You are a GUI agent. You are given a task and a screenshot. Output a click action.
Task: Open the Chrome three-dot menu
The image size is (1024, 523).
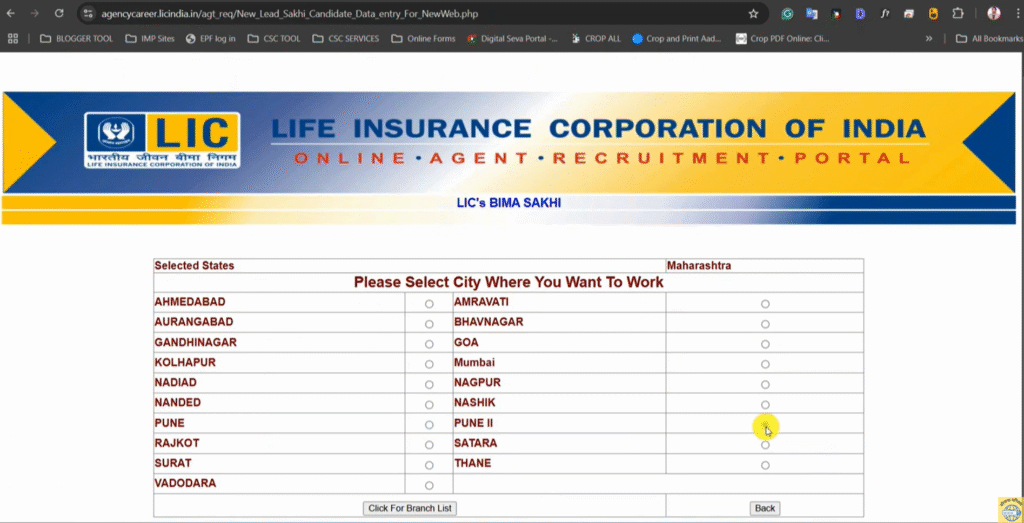pyautogui.click(x=1015, y=14)
